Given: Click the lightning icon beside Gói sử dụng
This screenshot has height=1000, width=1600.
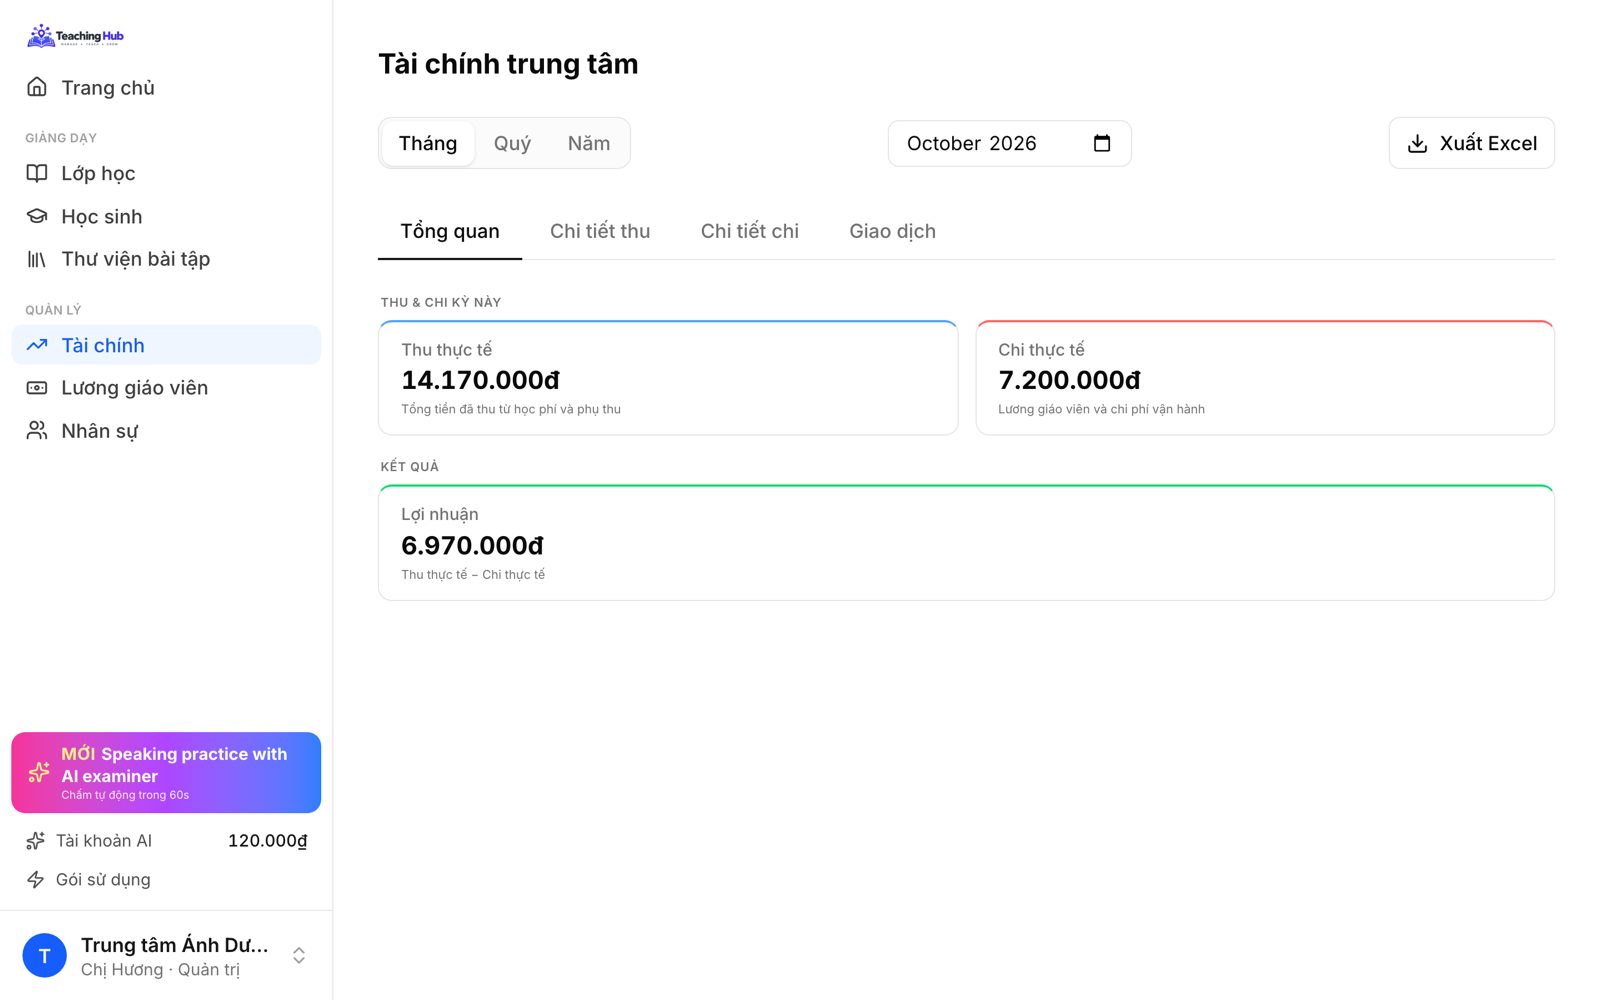Looking at the screenshot, I should [x=36, y=880].
